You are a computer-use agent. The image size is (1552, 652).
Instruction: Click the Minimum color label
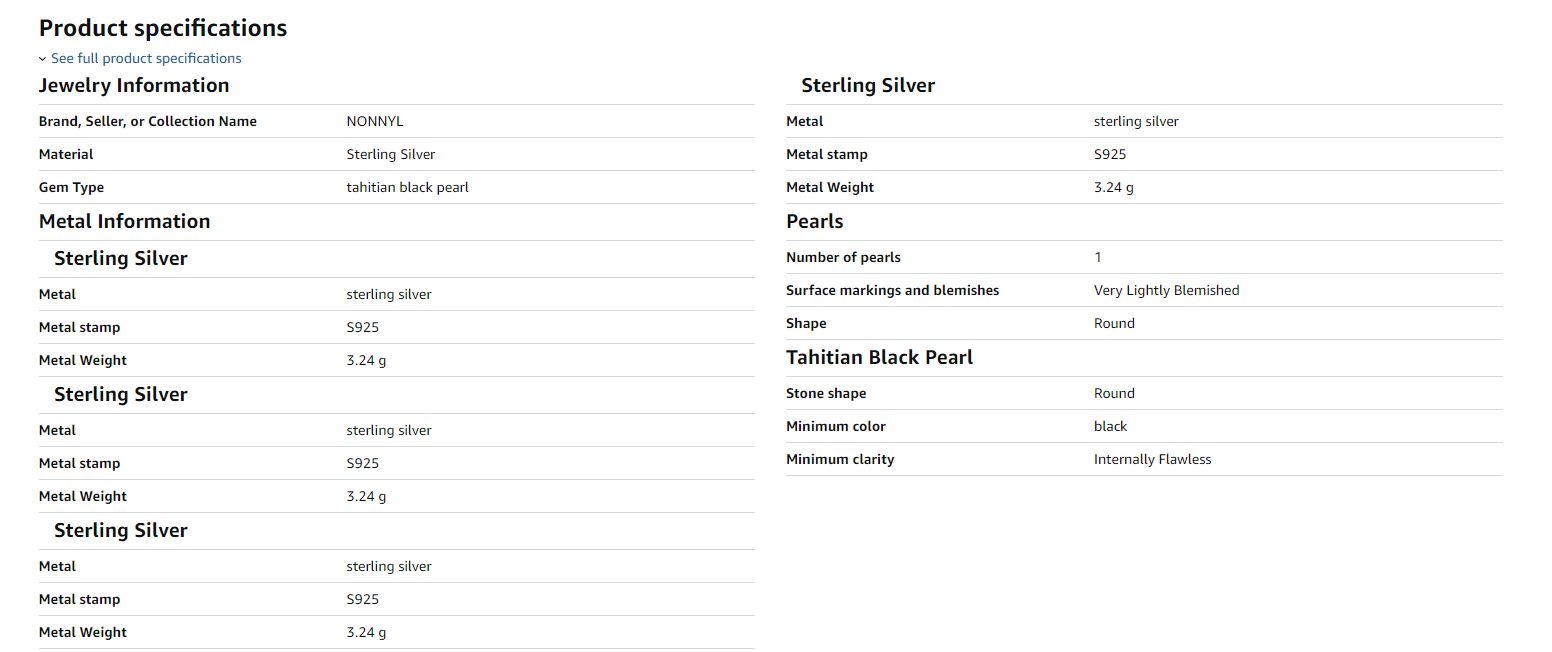[x=835, y=426]
